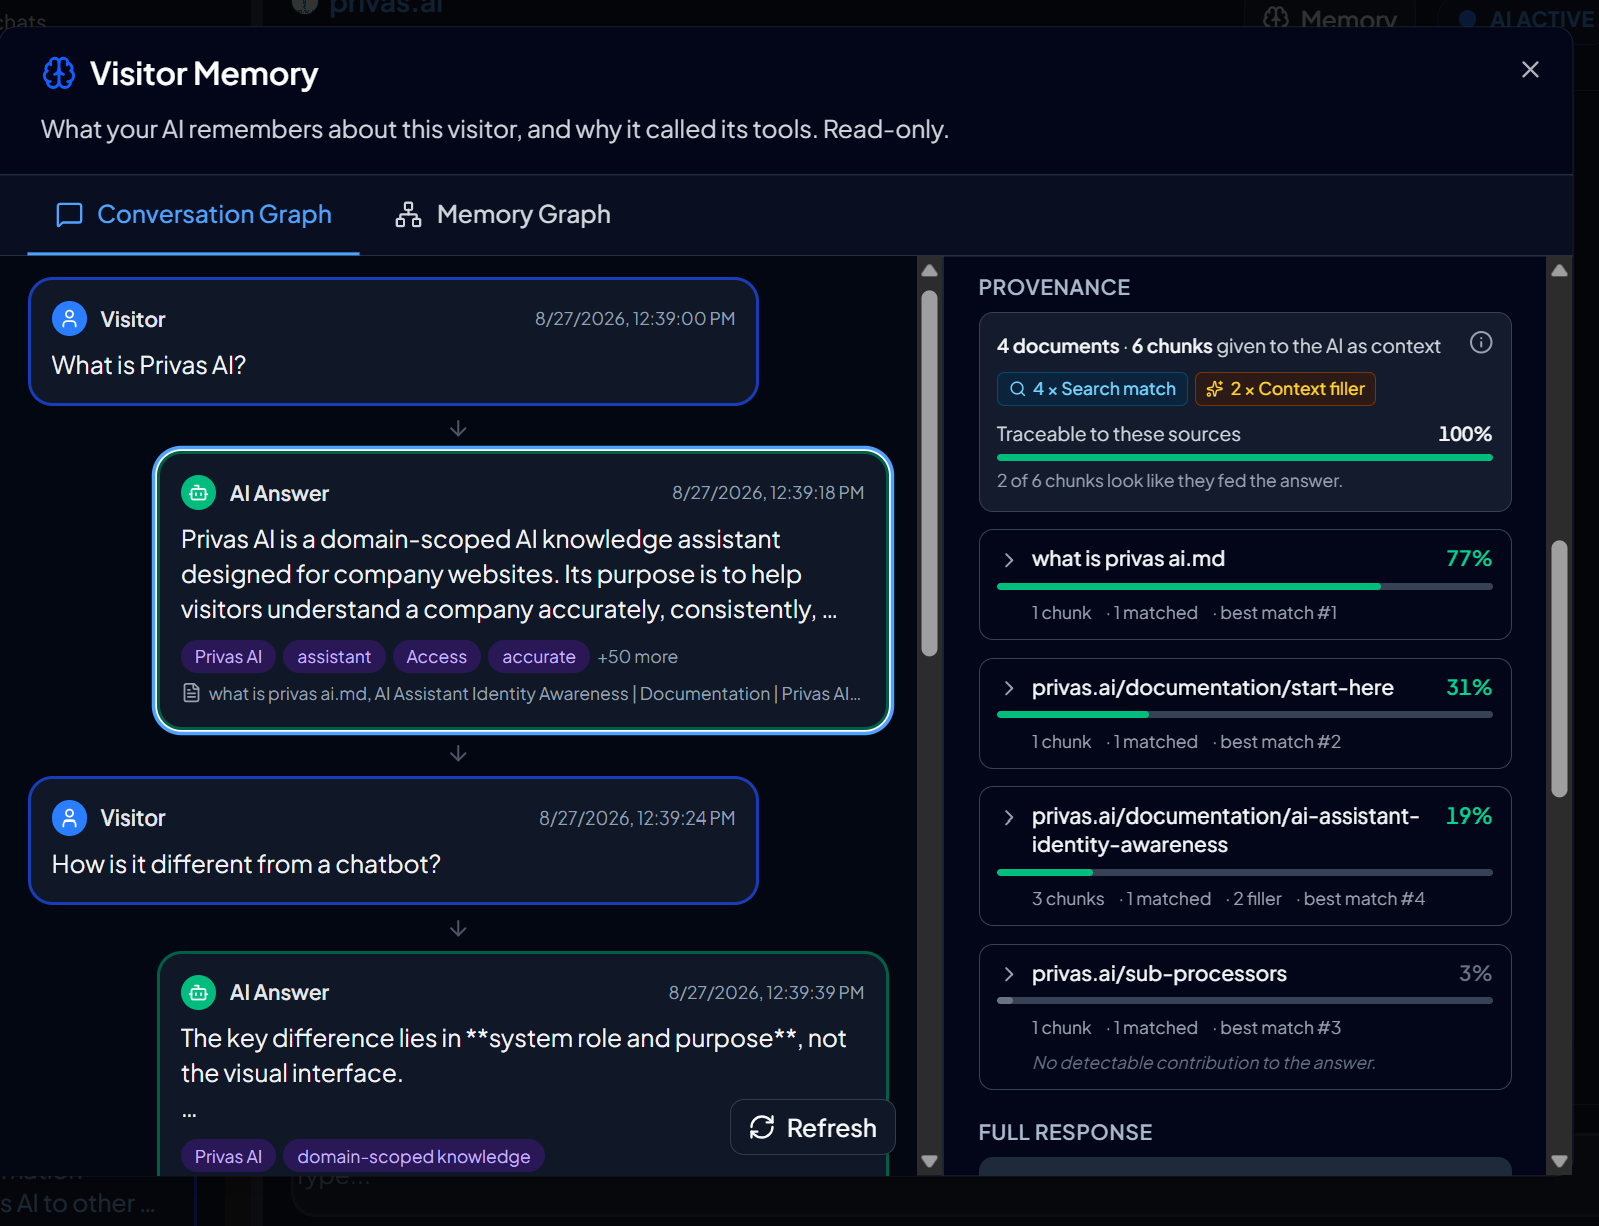
Task: Open the Memory Graph tab
Action: (503, 214)
